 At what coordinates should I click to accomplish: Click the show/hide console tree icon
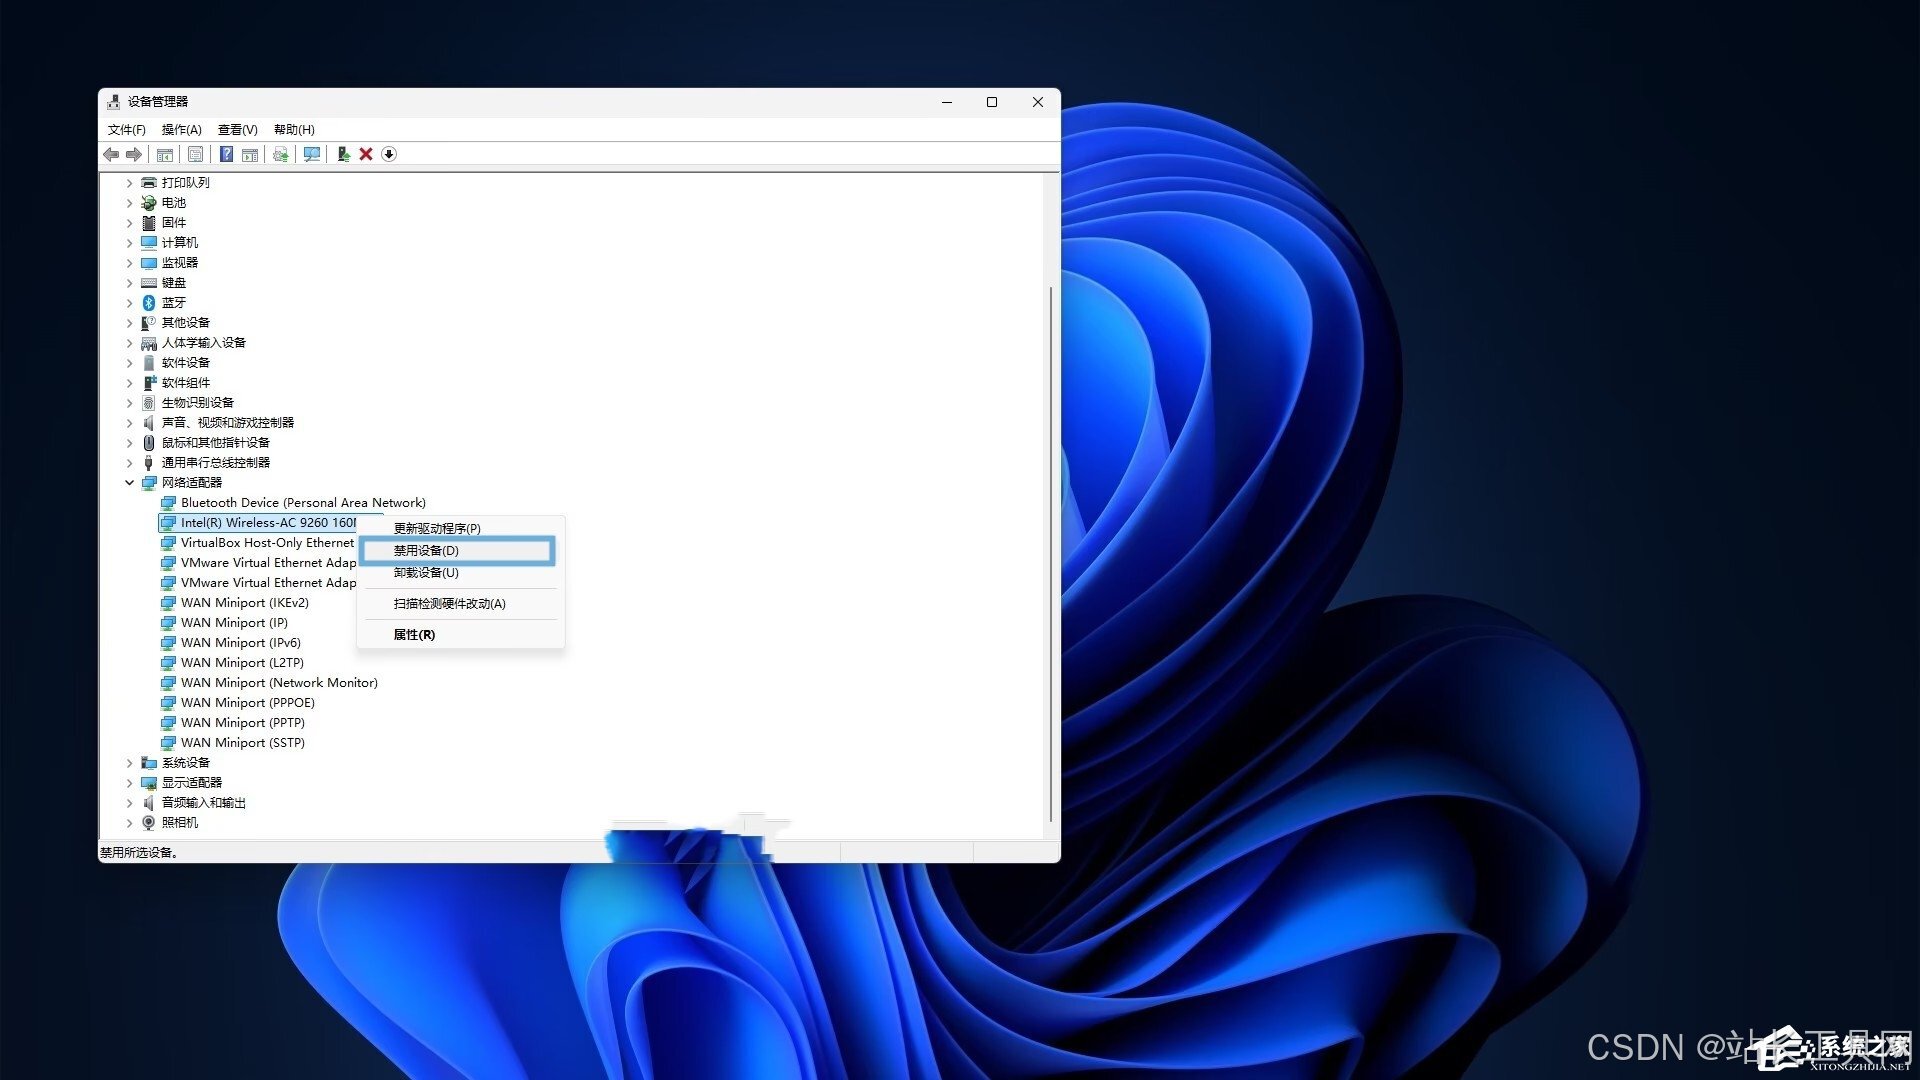(165, 154)
